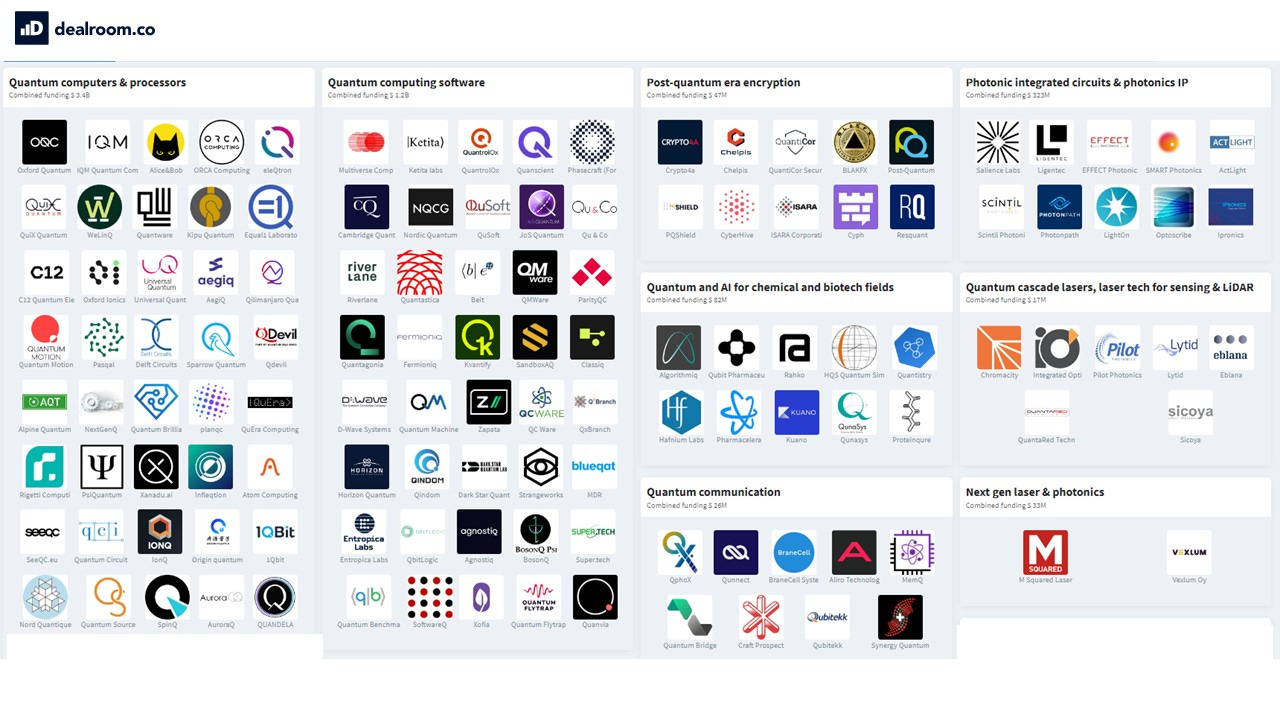The image size is (1280, 720).
Task: Select the 'Proteinqure' company label
Action: click(912, 440)
